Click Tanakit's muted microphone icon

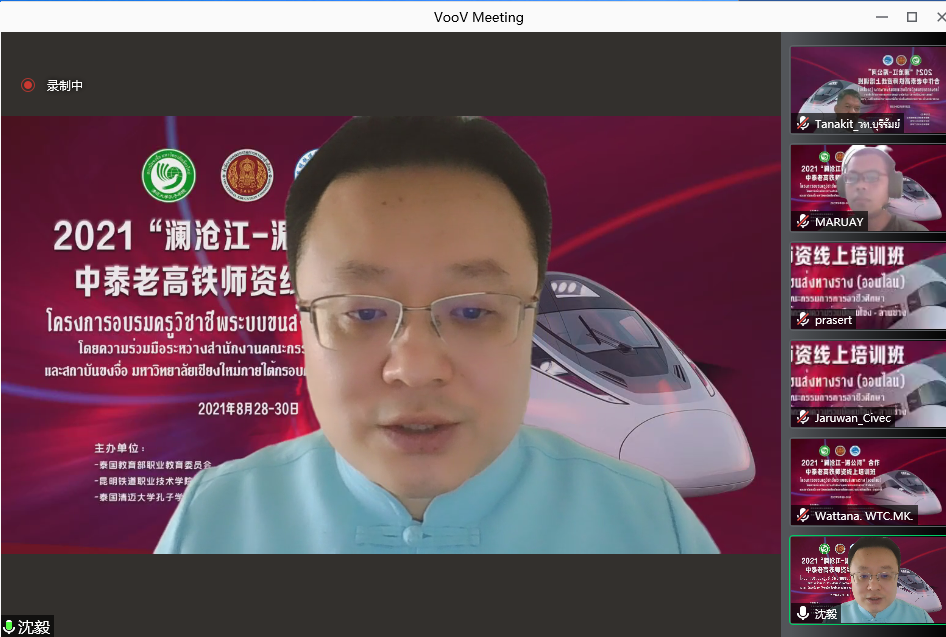tap(802, 124)
